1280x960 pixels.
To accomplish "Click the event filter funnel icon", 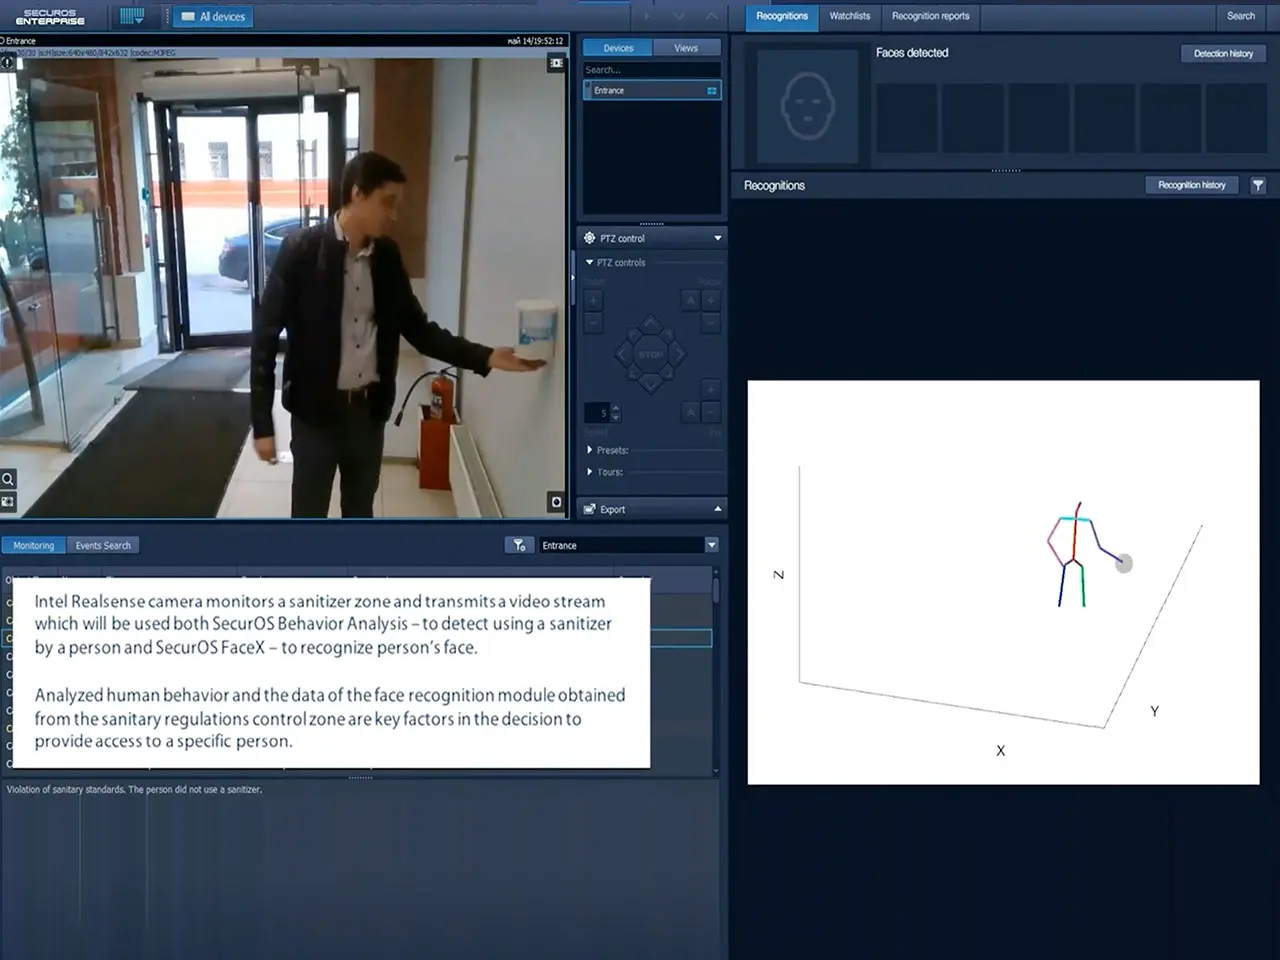I will pos(518,545).
